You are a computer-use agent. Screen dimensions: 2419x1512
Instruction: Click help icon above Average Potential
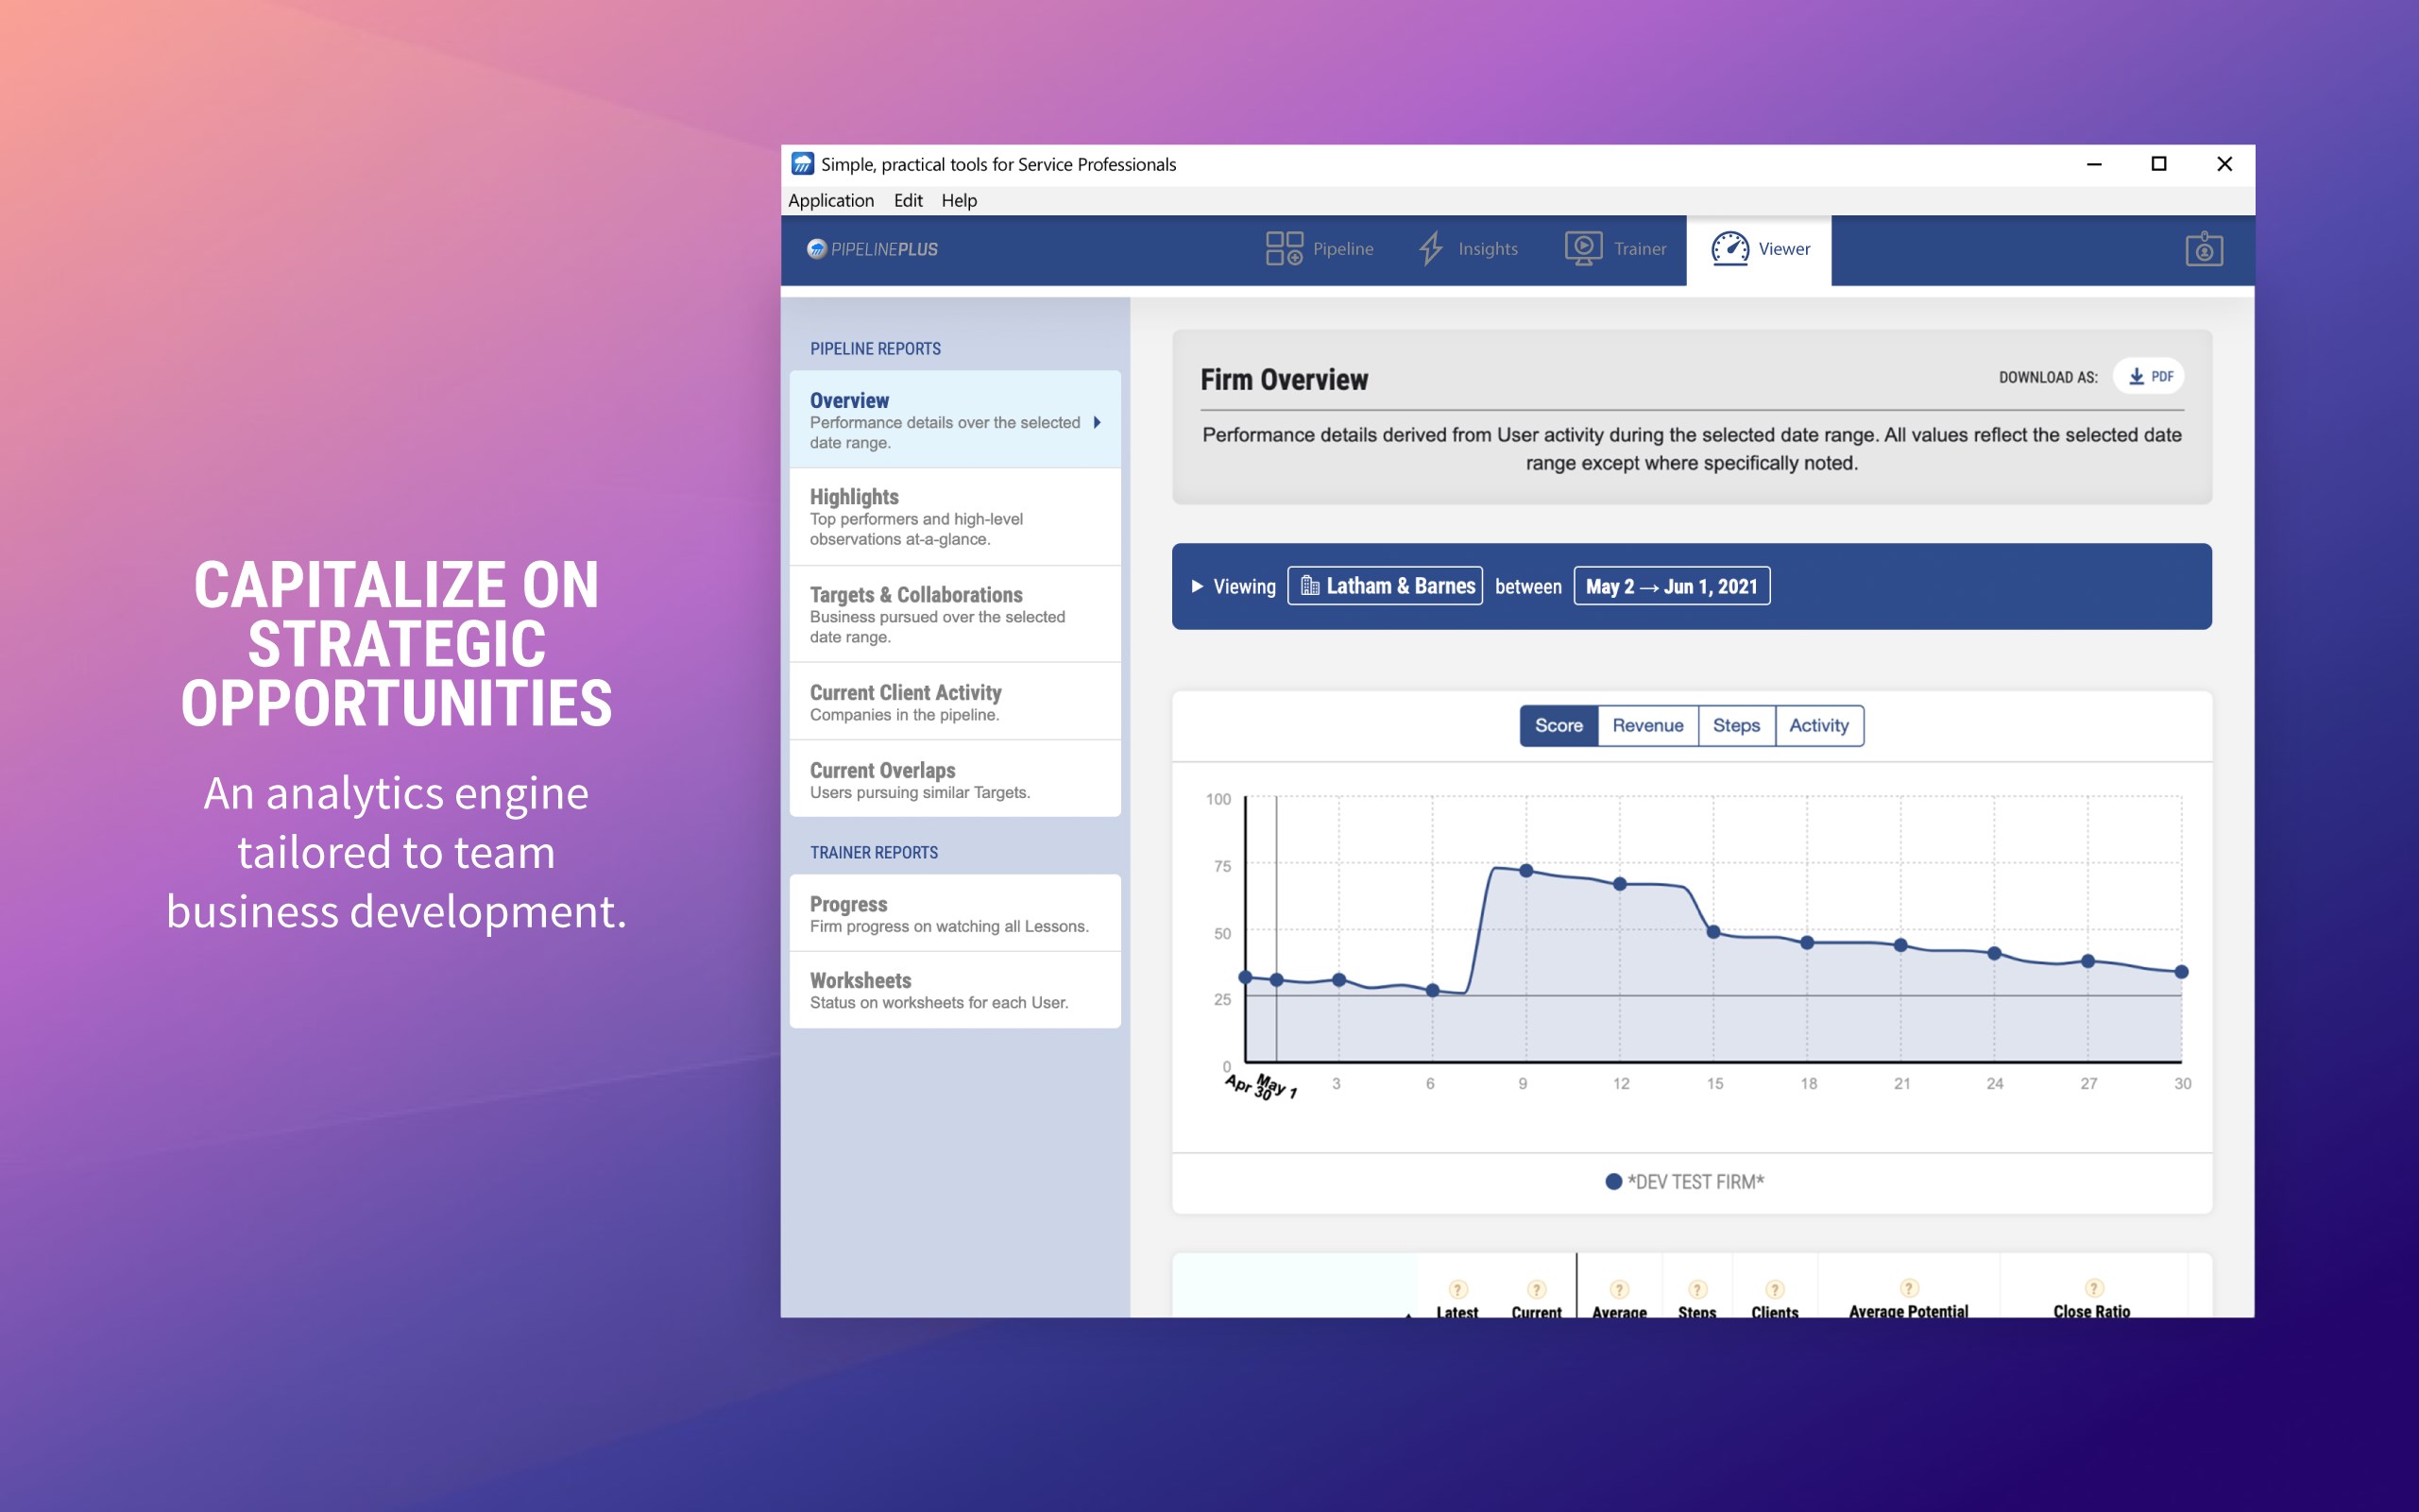tap(1908, 1288)
